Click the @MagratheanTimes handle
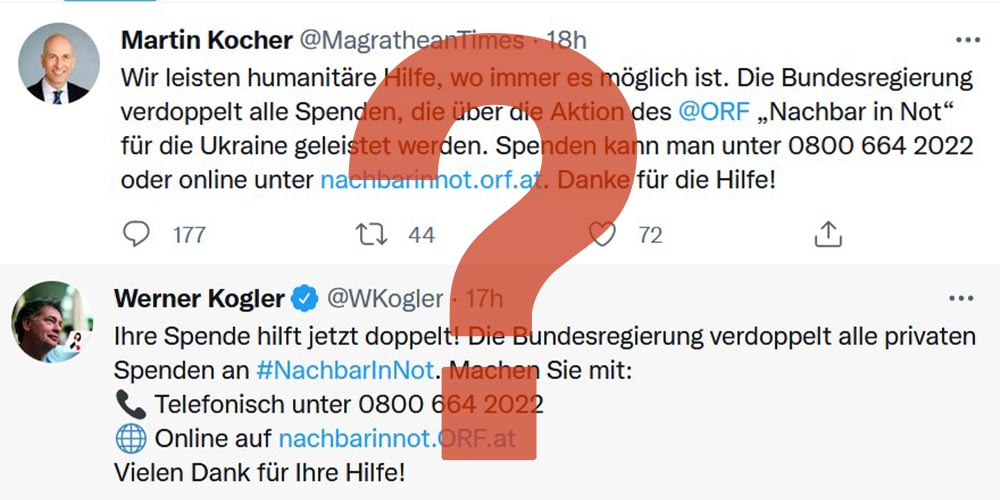This screenshot has height=500, width=1000. pyautogui.click(x=412, y=41)
